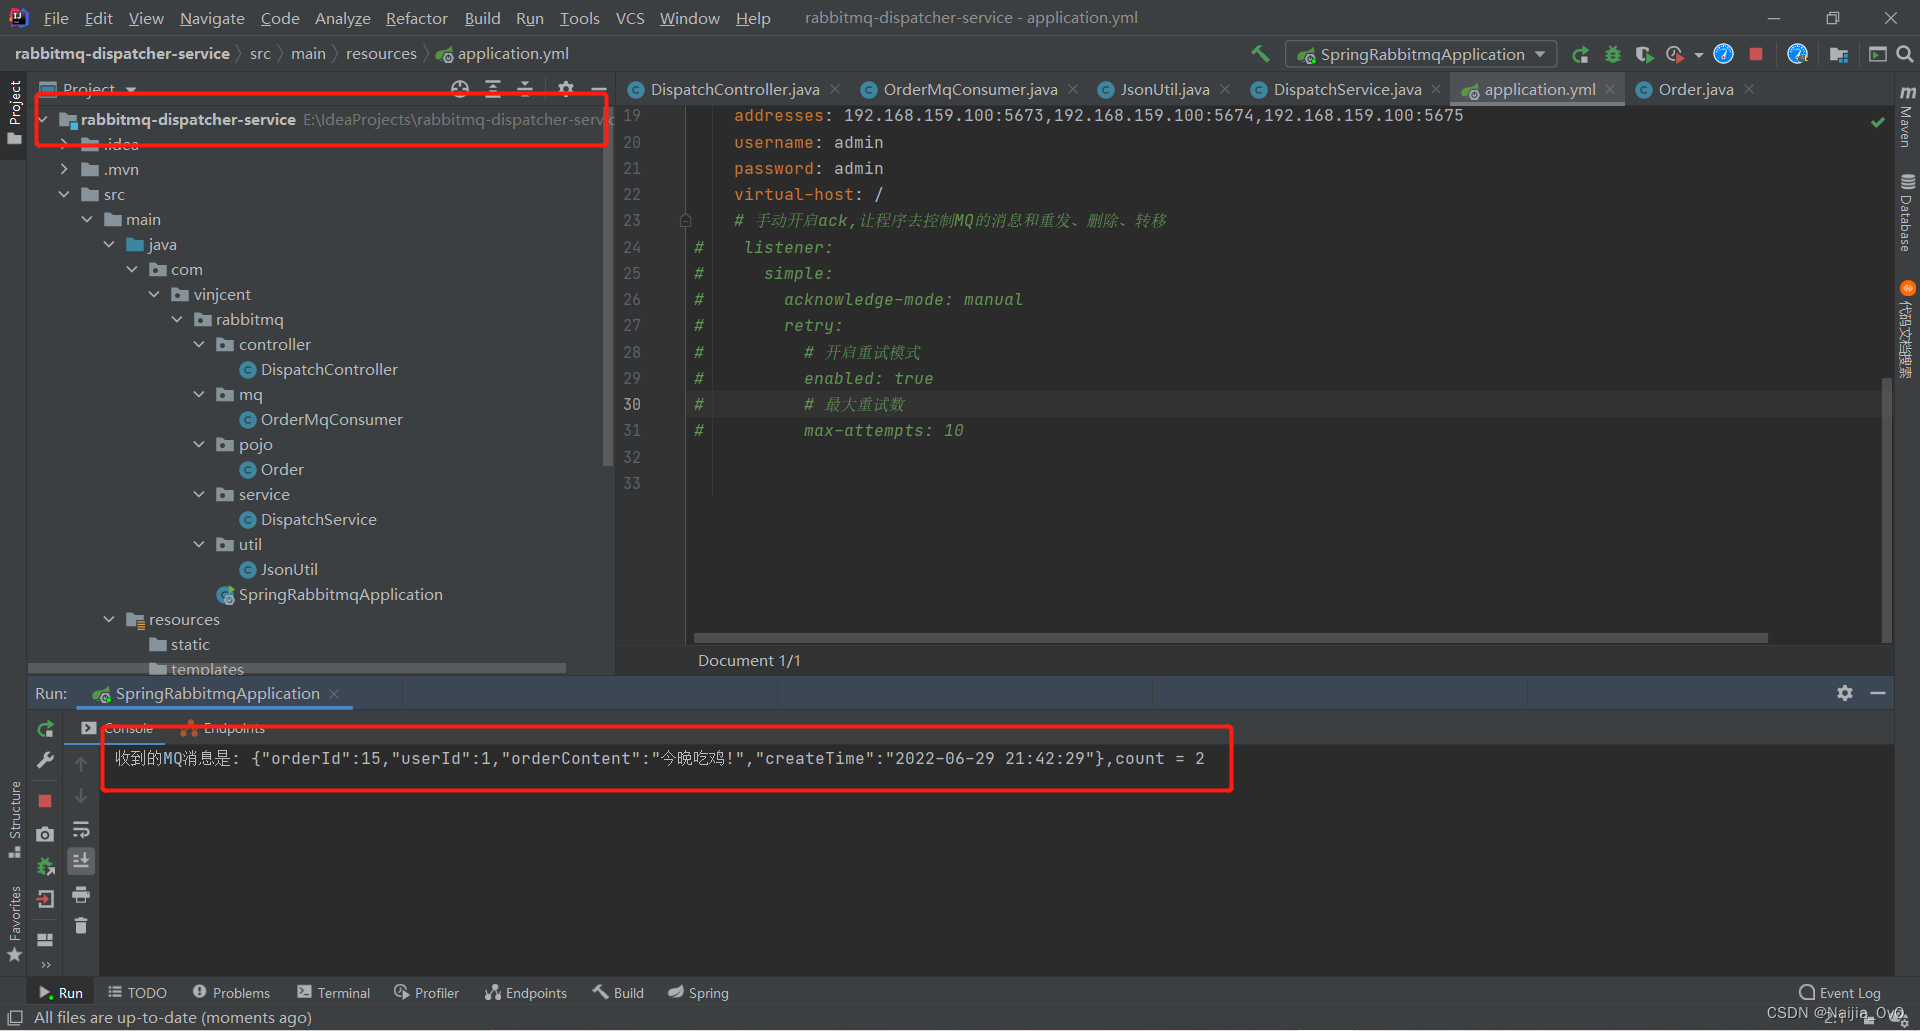Switch to the OrderMqConsumer.java tab
This screenshot has height=1031, width=1920.
[969, 89]
